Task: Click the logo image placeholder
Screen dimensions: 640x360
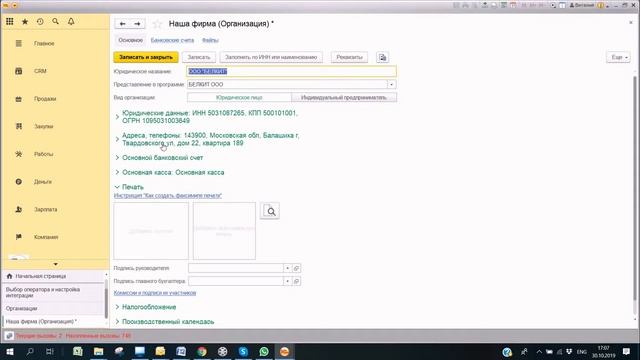Action: [x=151, y=231]
